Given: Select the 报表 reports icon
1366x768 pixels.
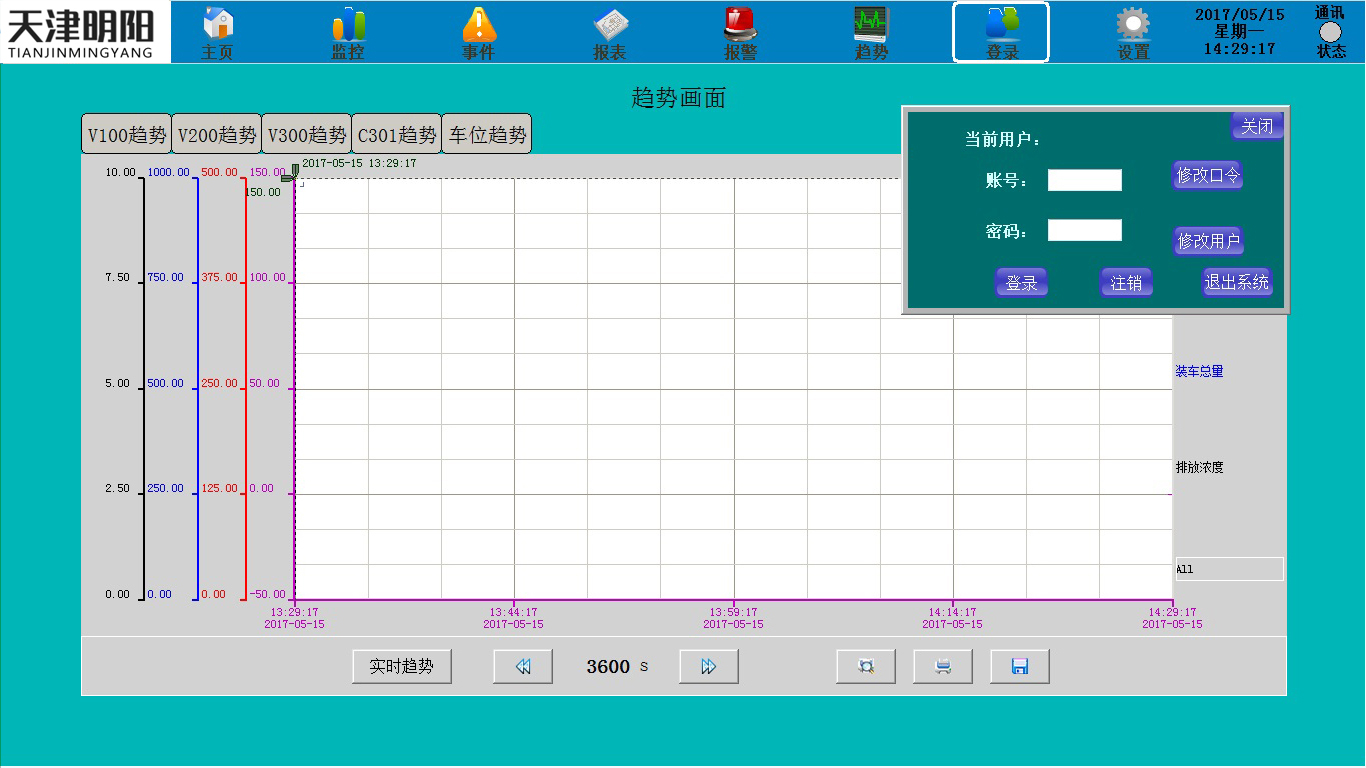Looking at the screenshot, I should tap(609, 30).
